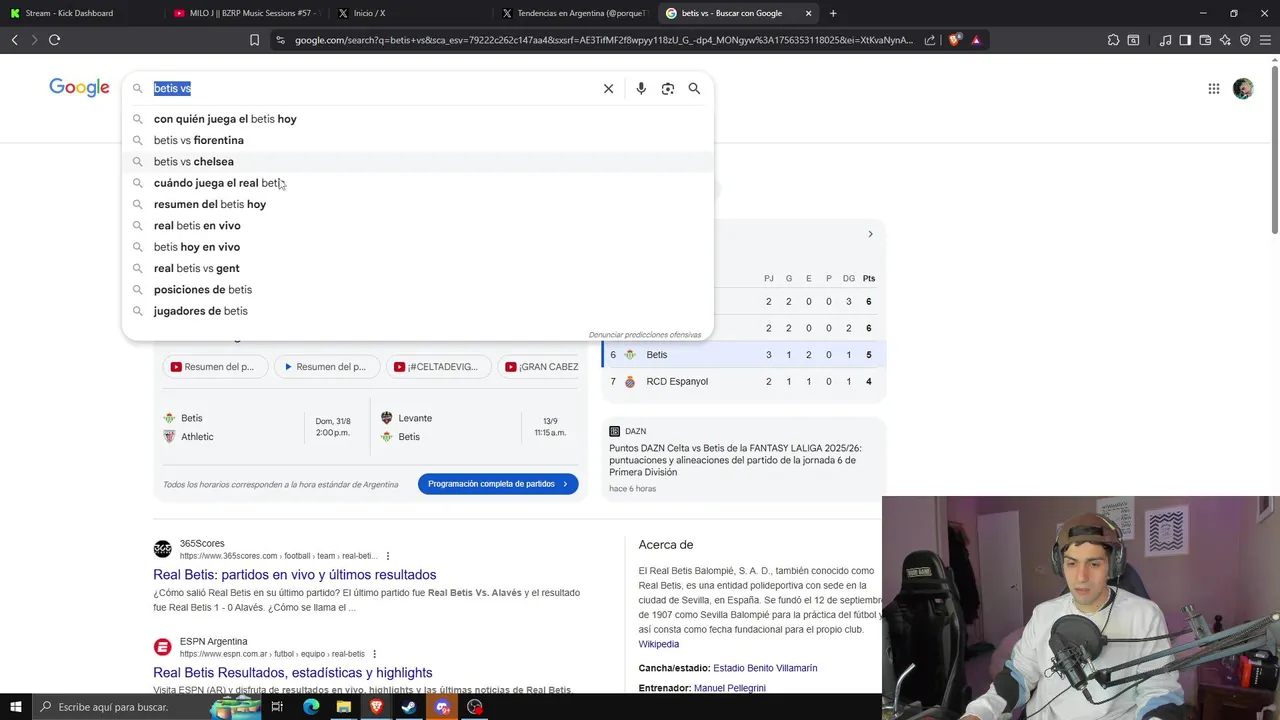Open the 365Scores result options menu
The height and width of the screenshot is (720, 1280).
[x=388, y=556]
